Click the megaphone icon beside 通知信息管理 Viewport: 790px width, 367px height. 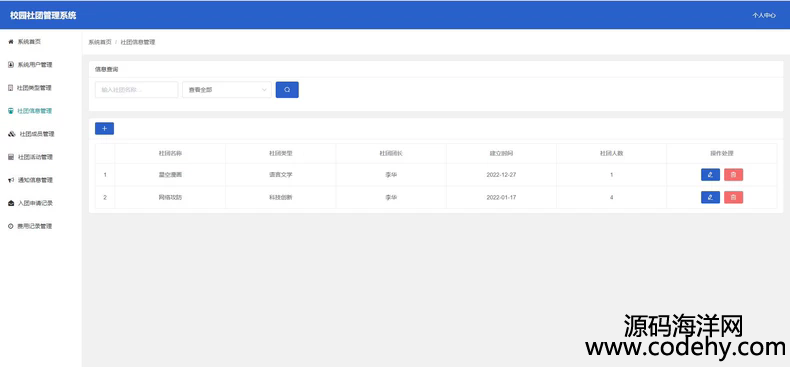coord(11,180)
